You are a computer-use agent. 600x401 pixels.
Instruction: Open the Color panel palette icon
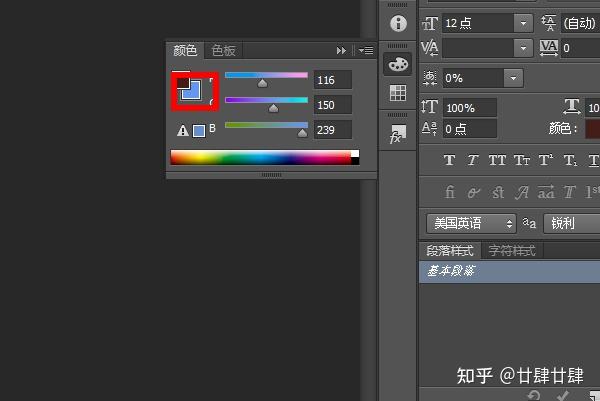click(398, 64)
